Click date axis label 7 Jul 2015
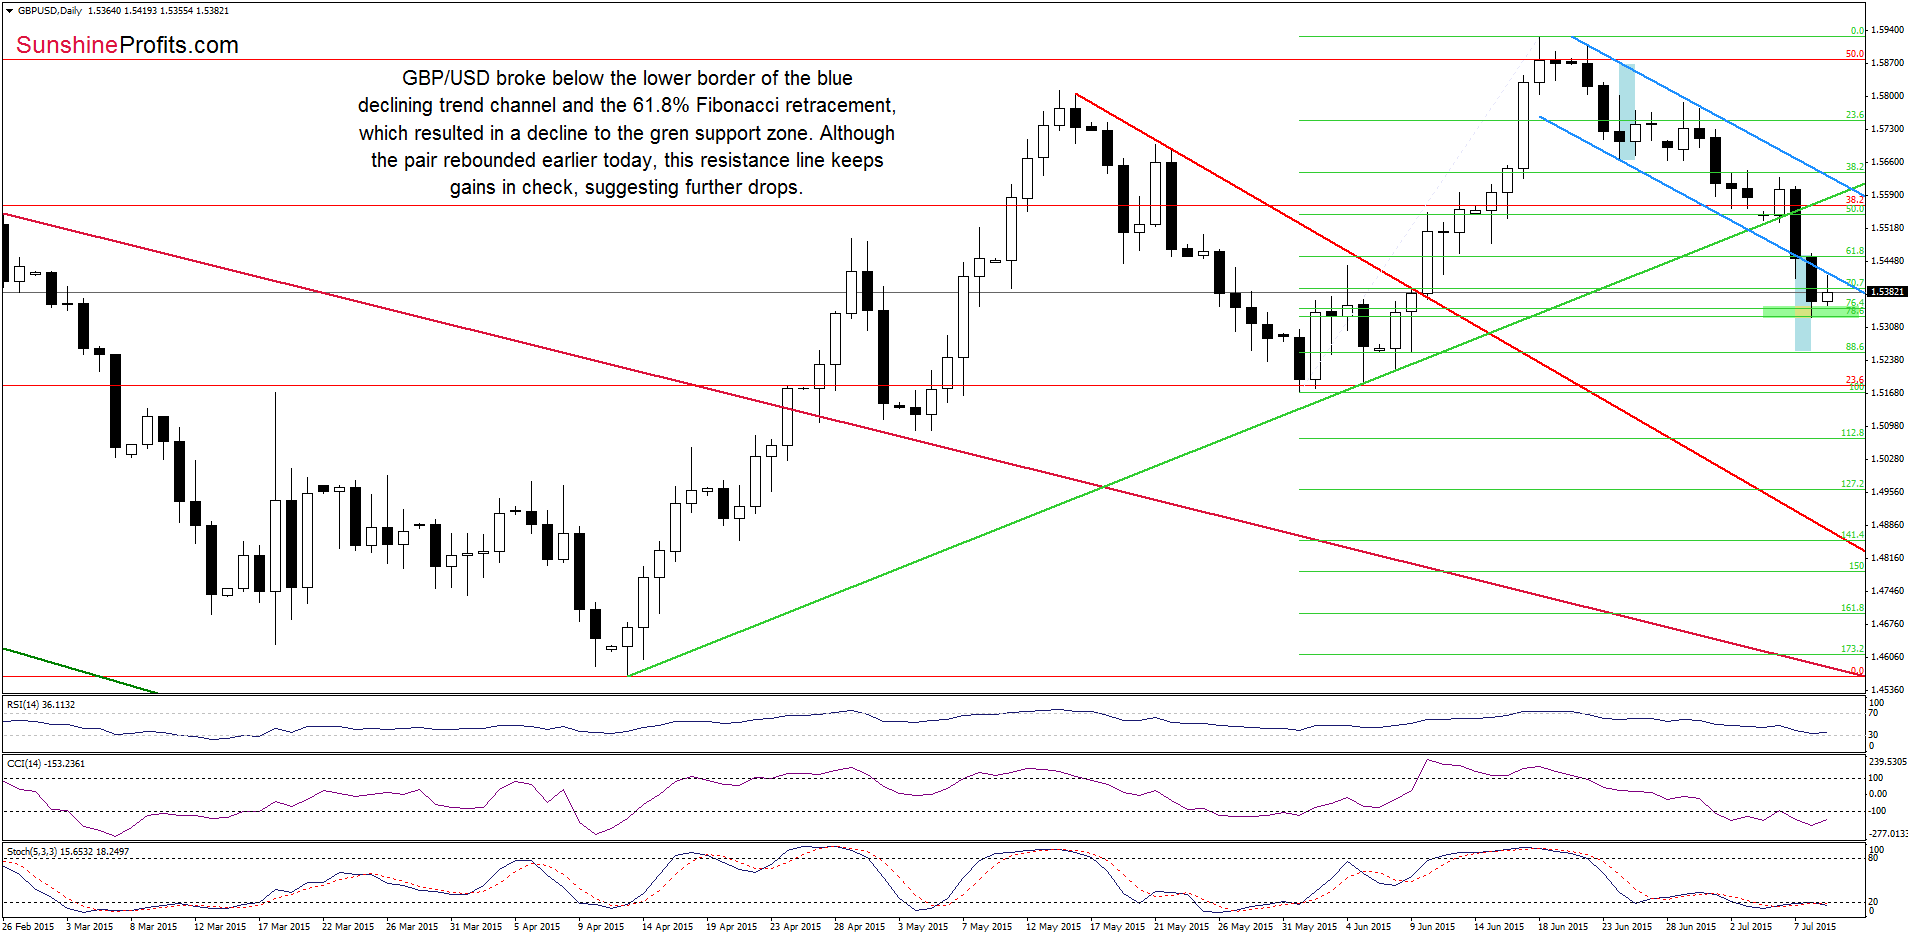This screenshot has width=1908, height=935. (1815, 927)
